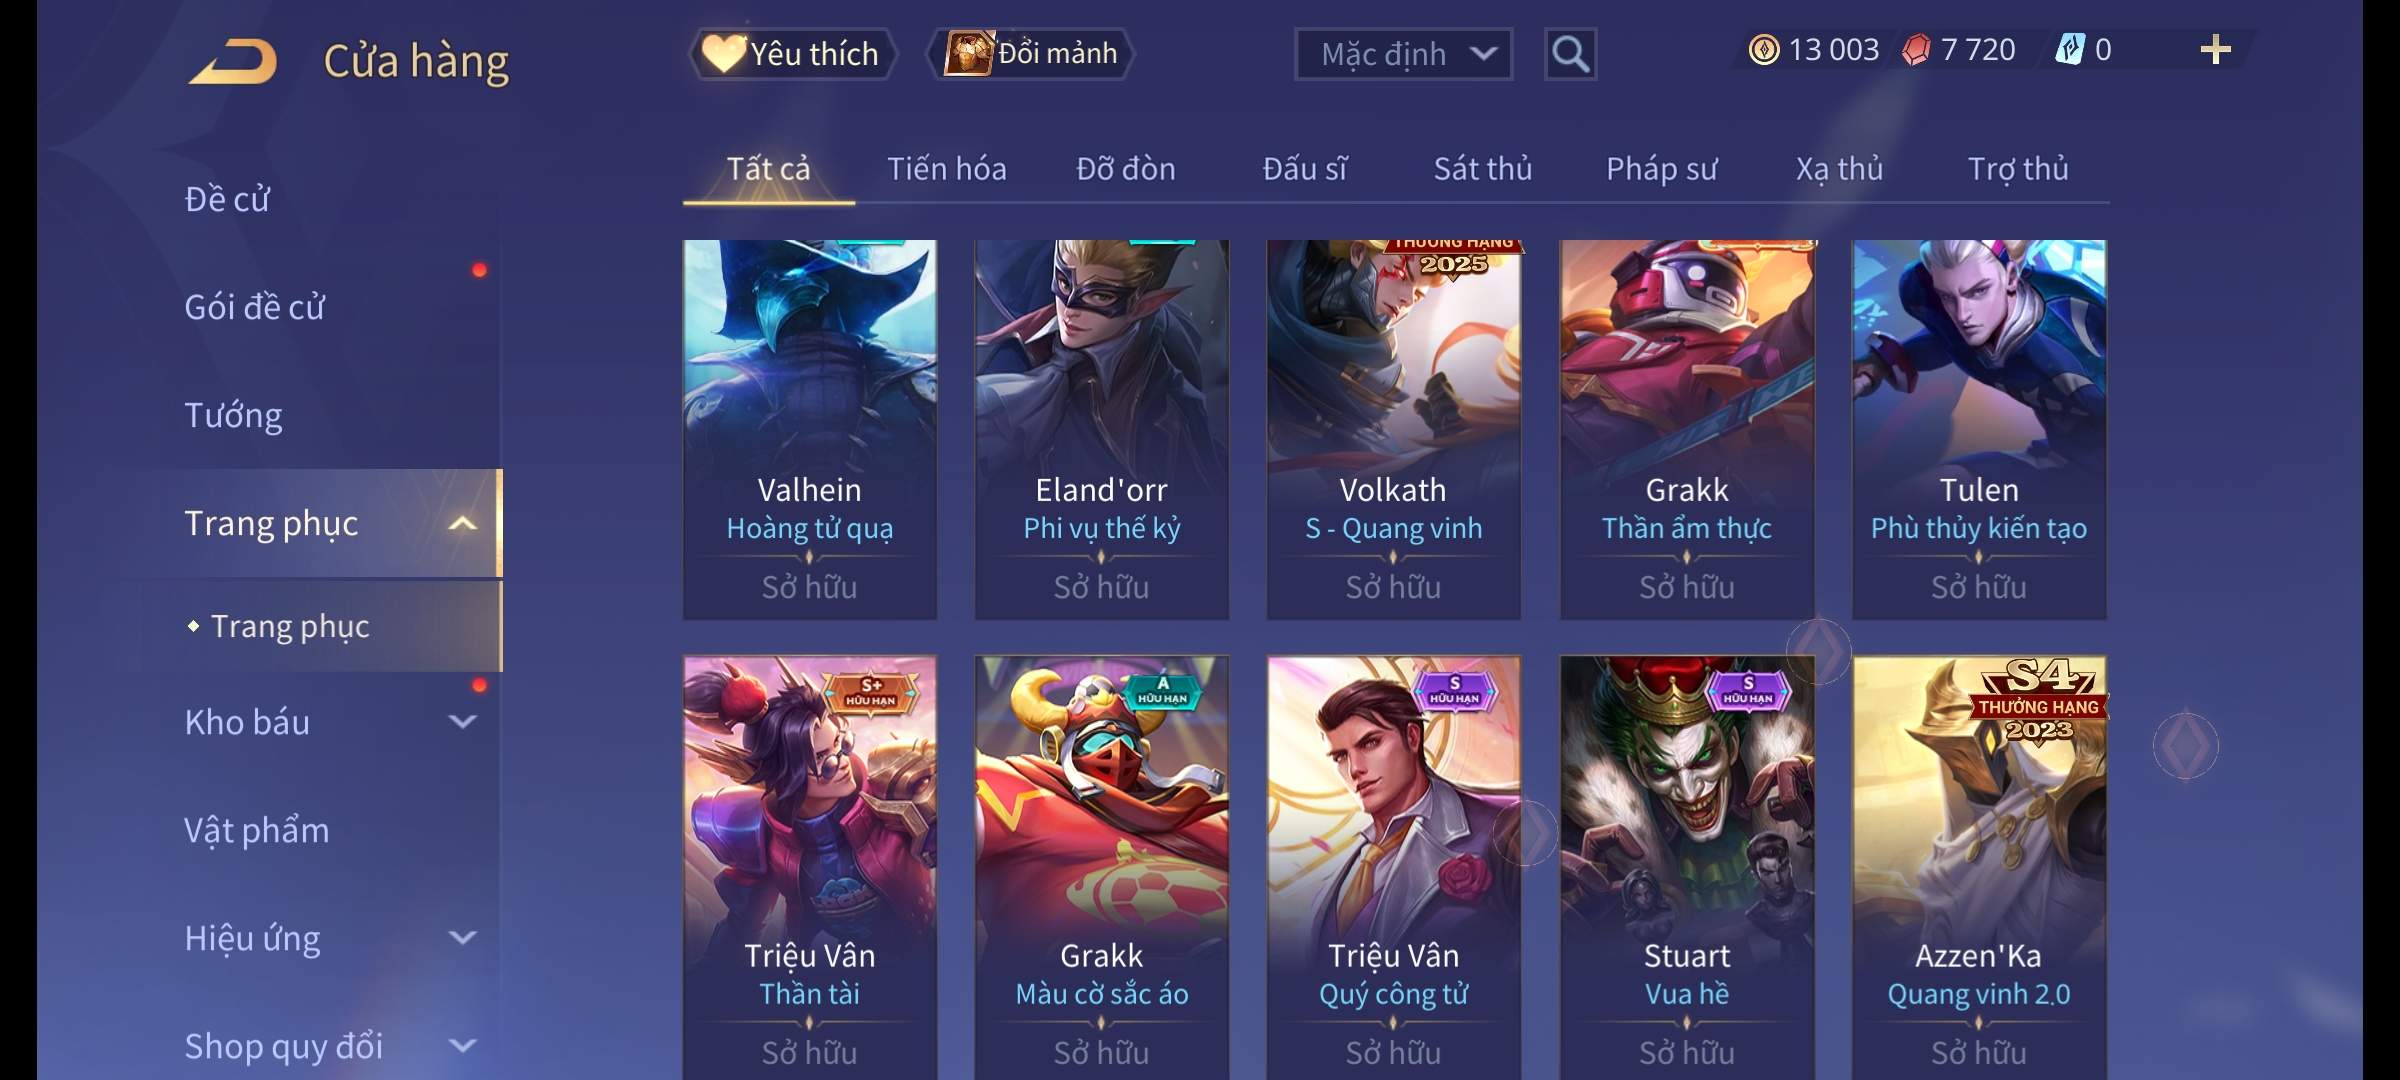The image size is (2400, 1080).
Task: Select the Pháp sư tab
Action: pos(1661,169)
